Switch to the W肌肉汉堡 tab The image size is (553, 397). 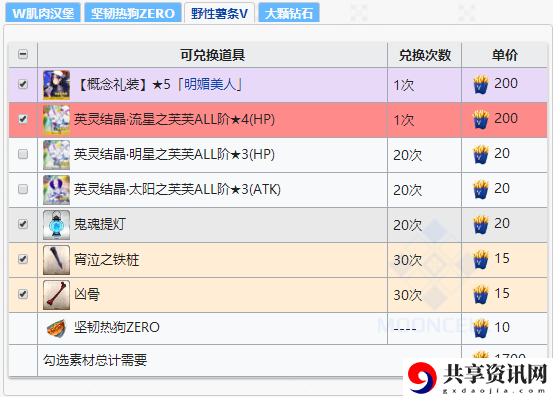coord(43,13)
